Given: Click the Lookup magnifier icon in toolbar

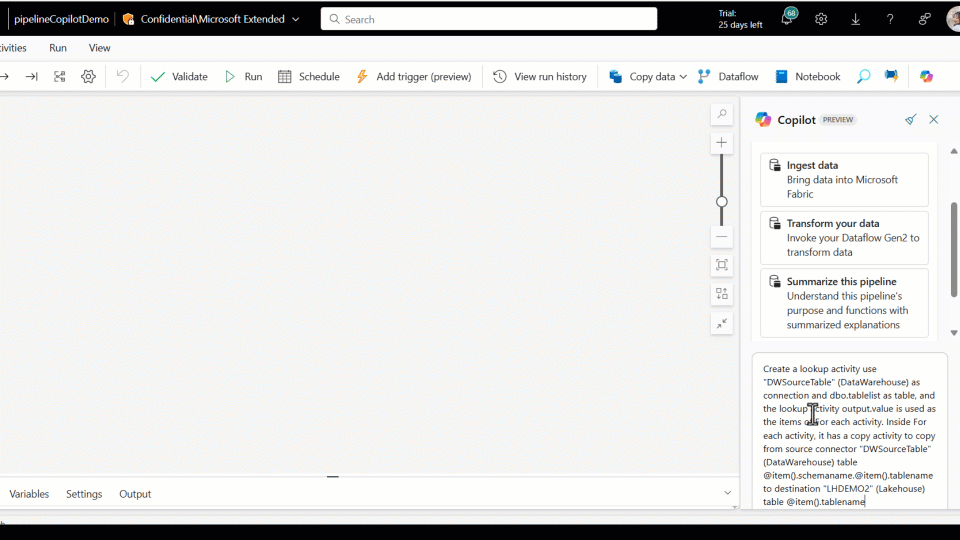Looking at the screenshot, I should click(863, 77).
